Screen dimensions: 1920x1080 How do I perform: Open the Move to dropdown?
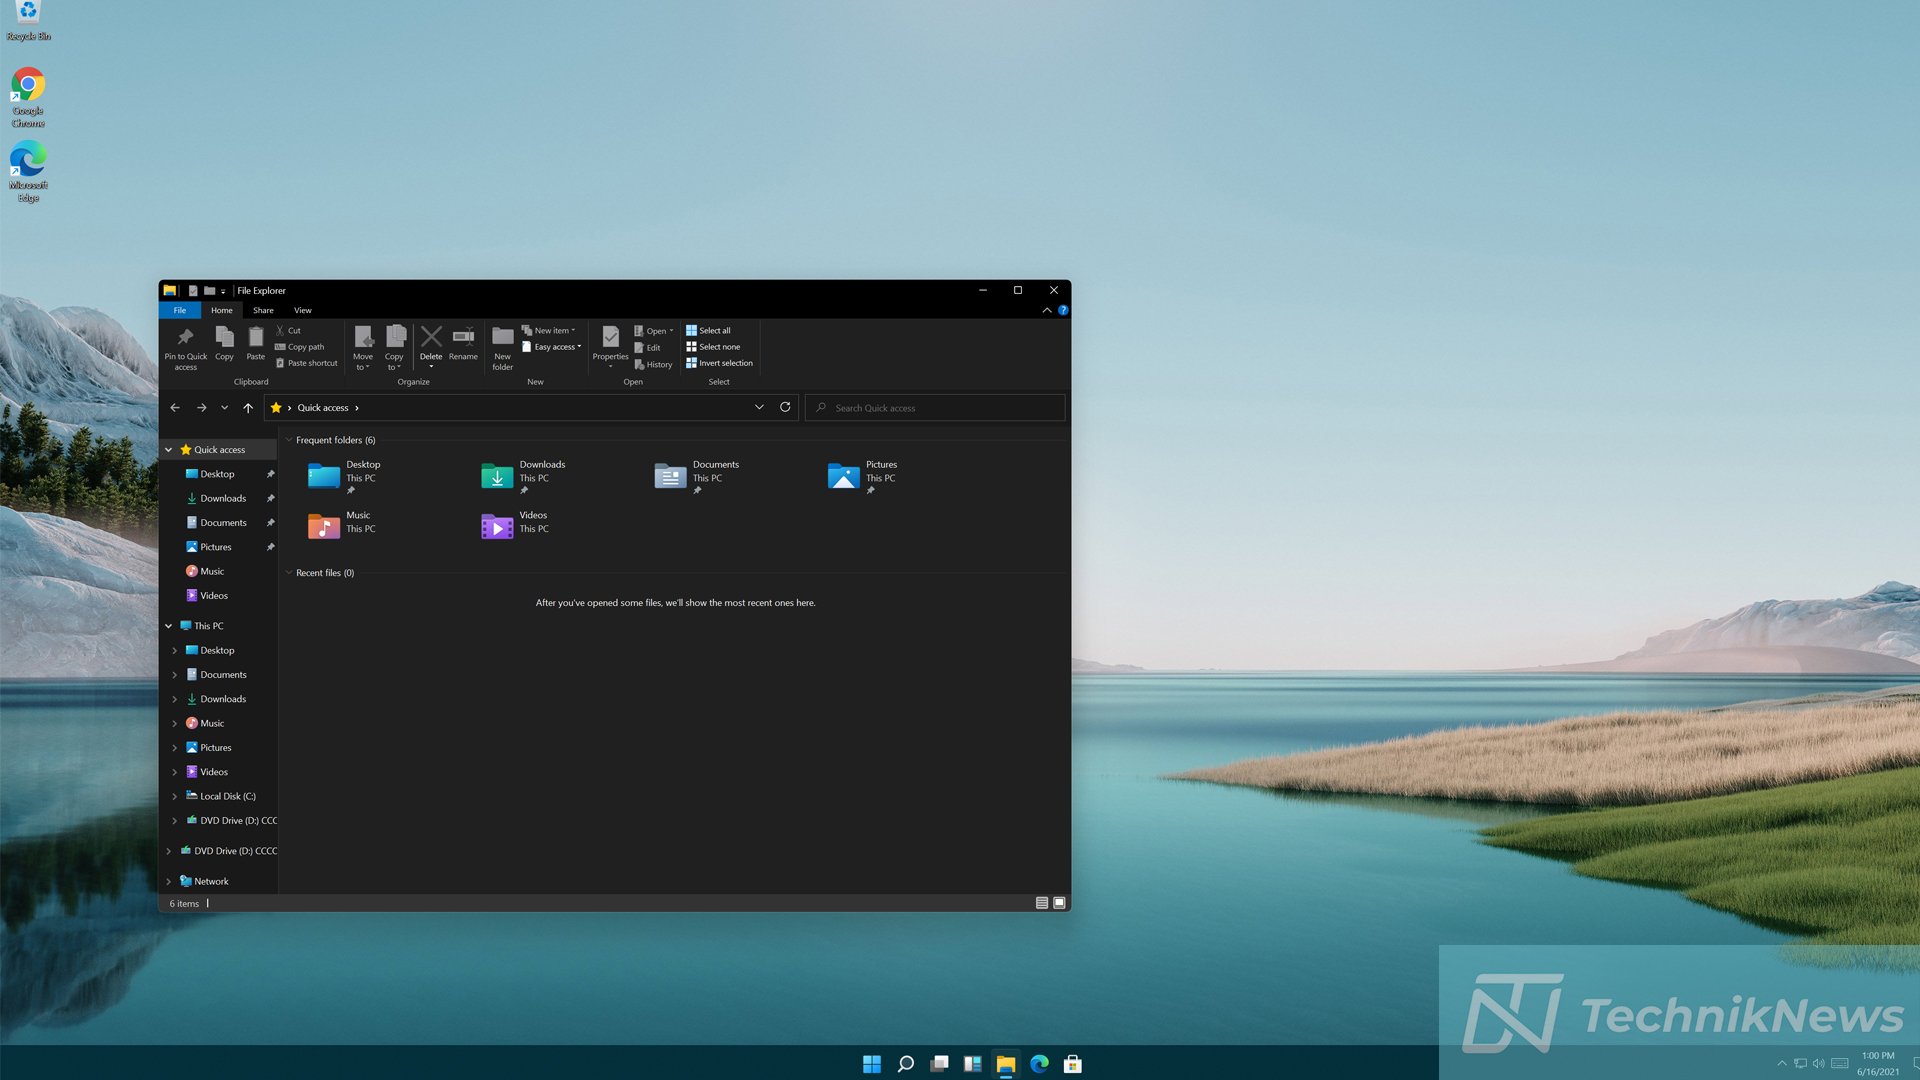[362, 347]
